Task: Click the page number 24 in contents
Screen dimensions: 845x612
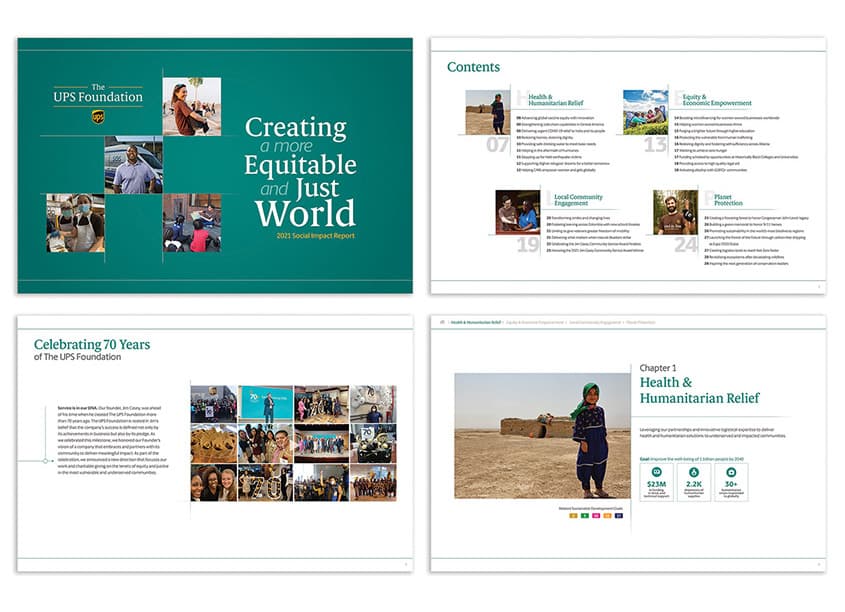Action: coord(686,245)
